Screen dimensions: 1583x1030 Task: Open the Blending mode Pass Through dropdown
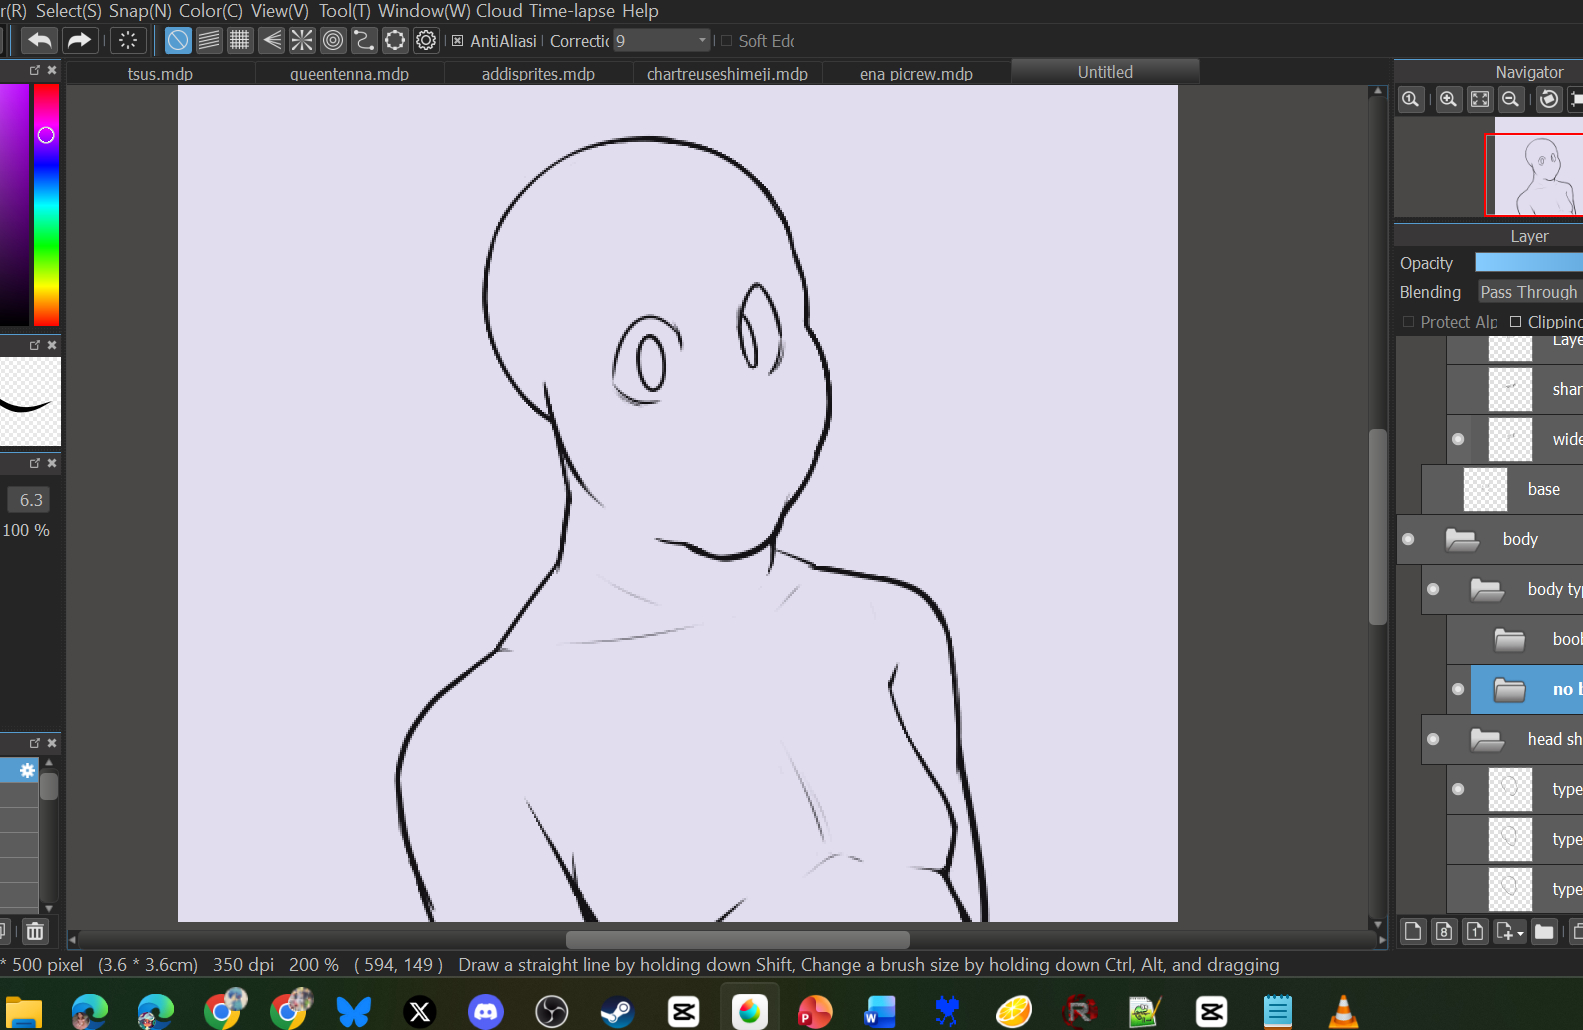click(1528, 292)
